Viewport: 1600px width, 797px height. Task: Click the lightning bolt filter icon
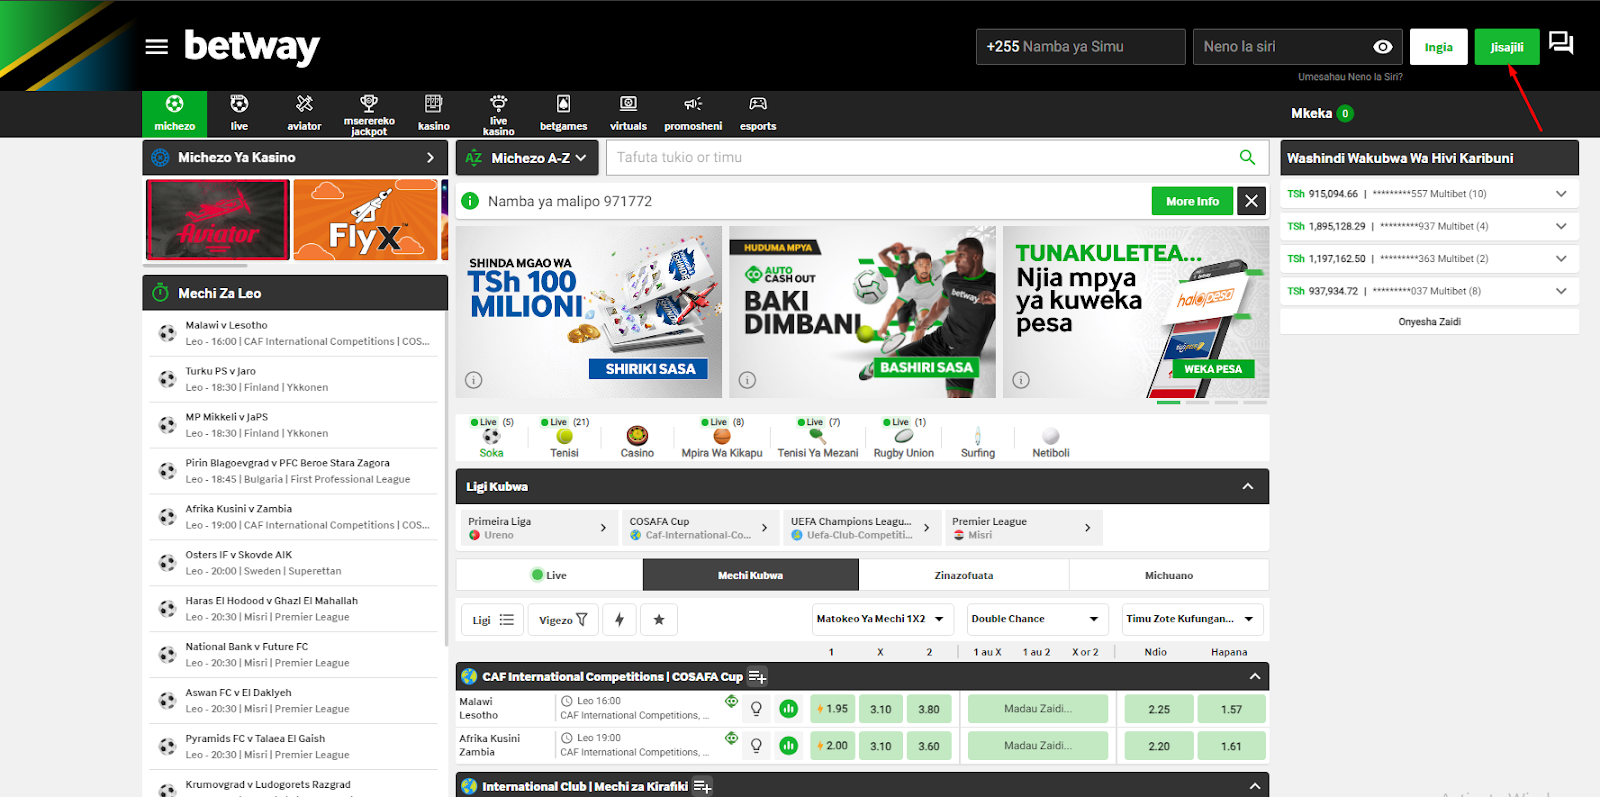(619, 620)
